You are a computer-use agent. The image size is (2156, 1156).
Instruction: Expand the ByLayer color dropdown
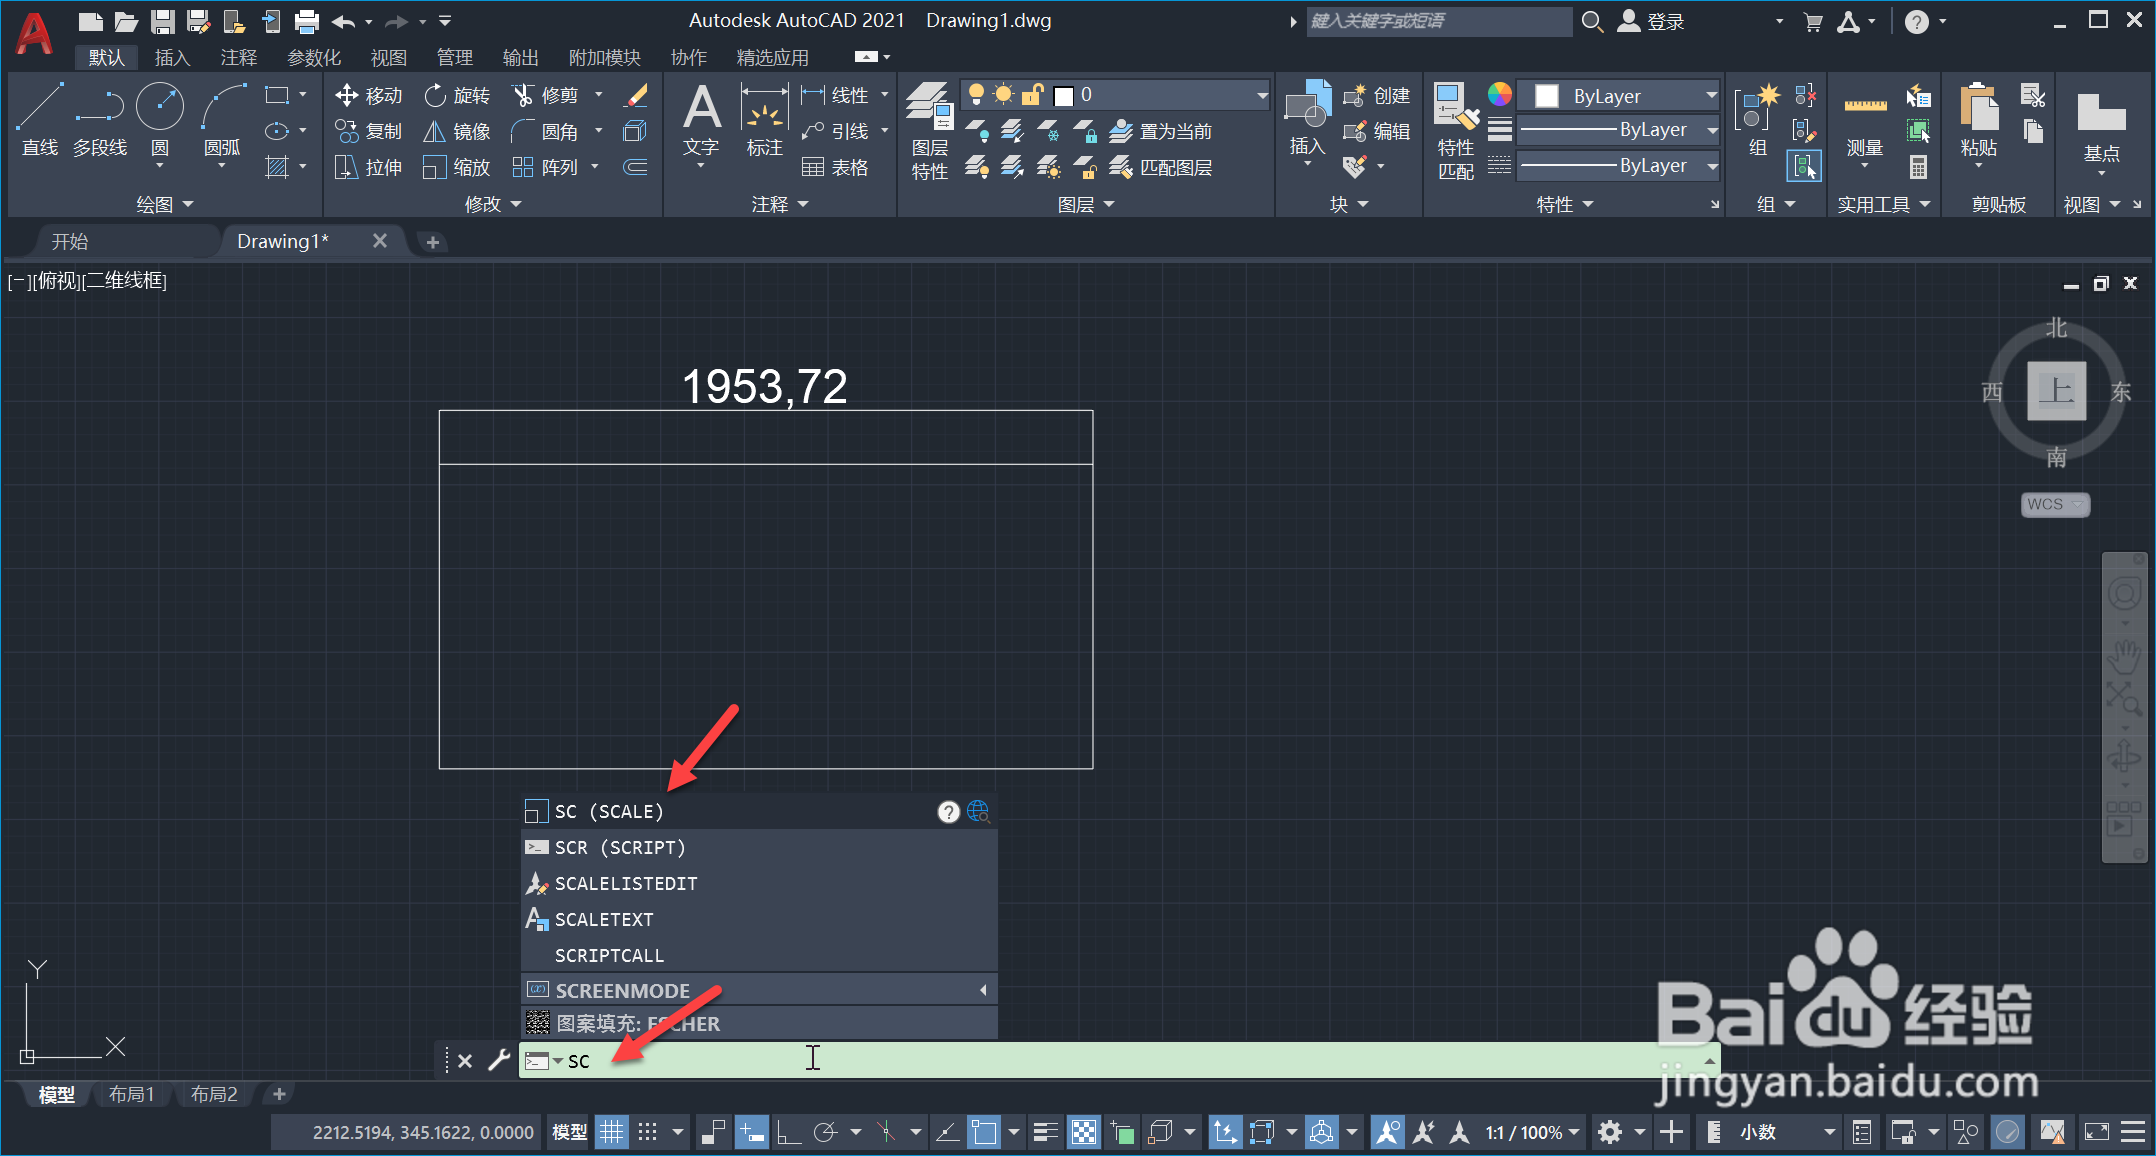[x=1711, y=96]
